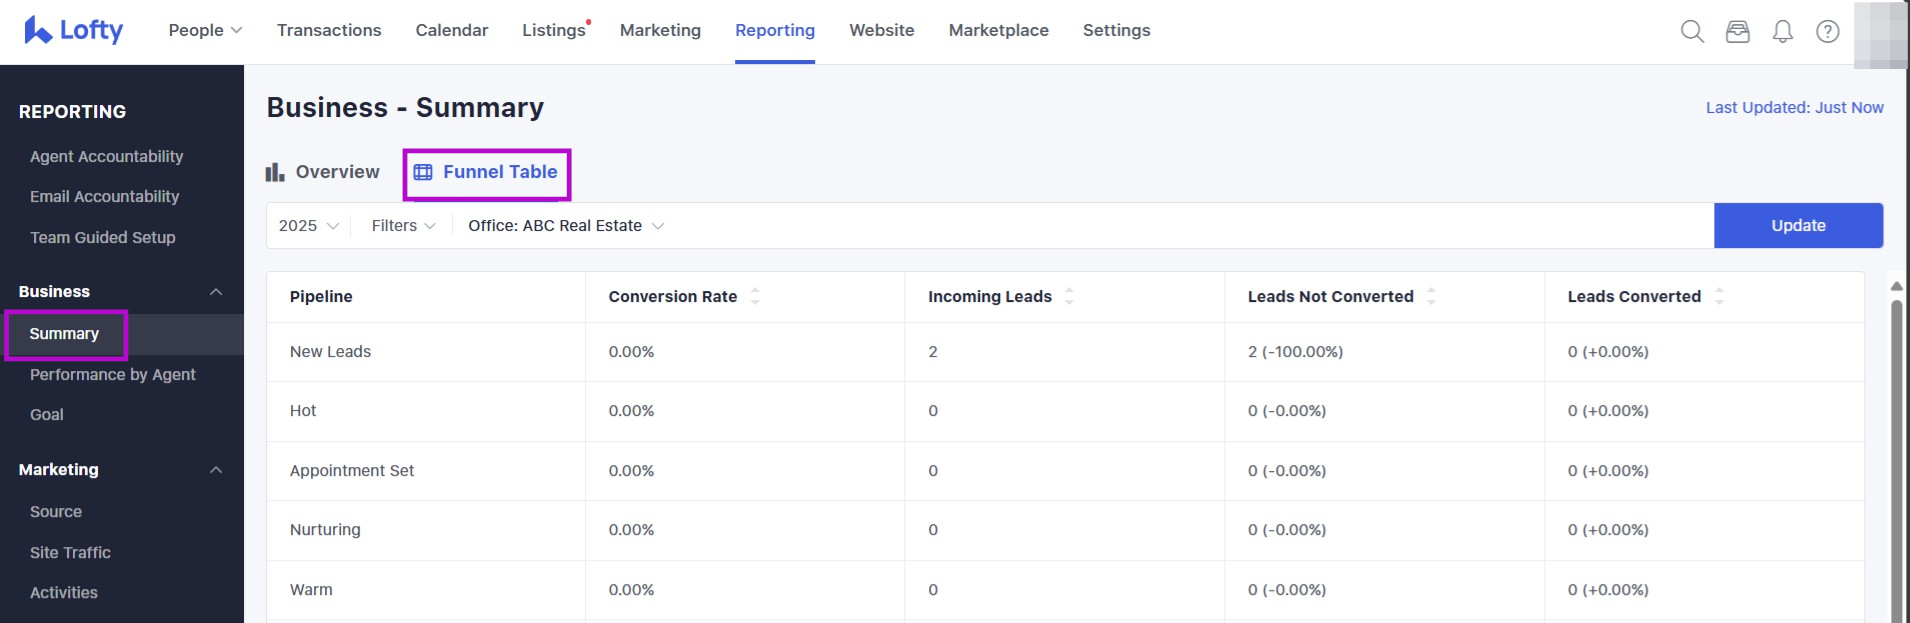Expand the Filters dropdown

tap(403, 226)
